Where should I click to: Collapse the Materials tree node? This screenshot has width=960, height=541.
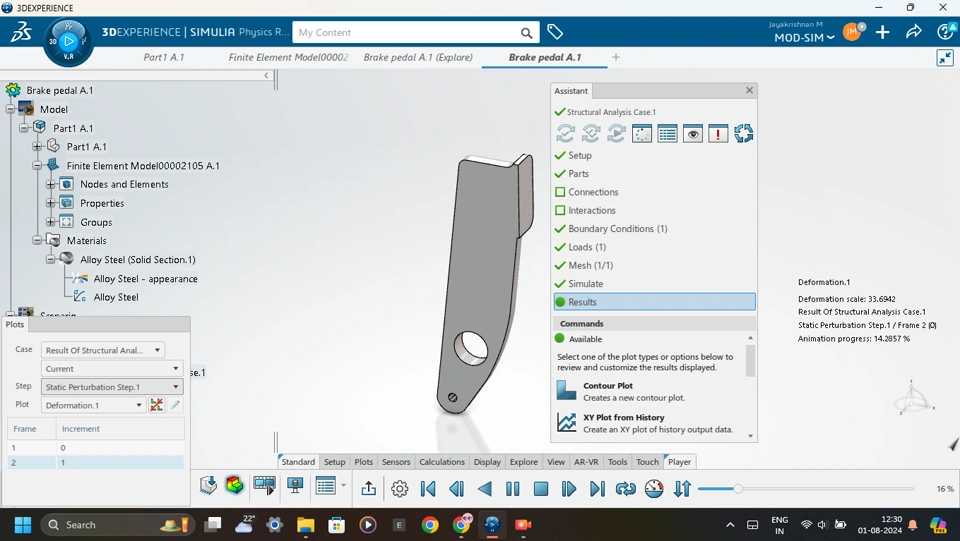(37, 241)
